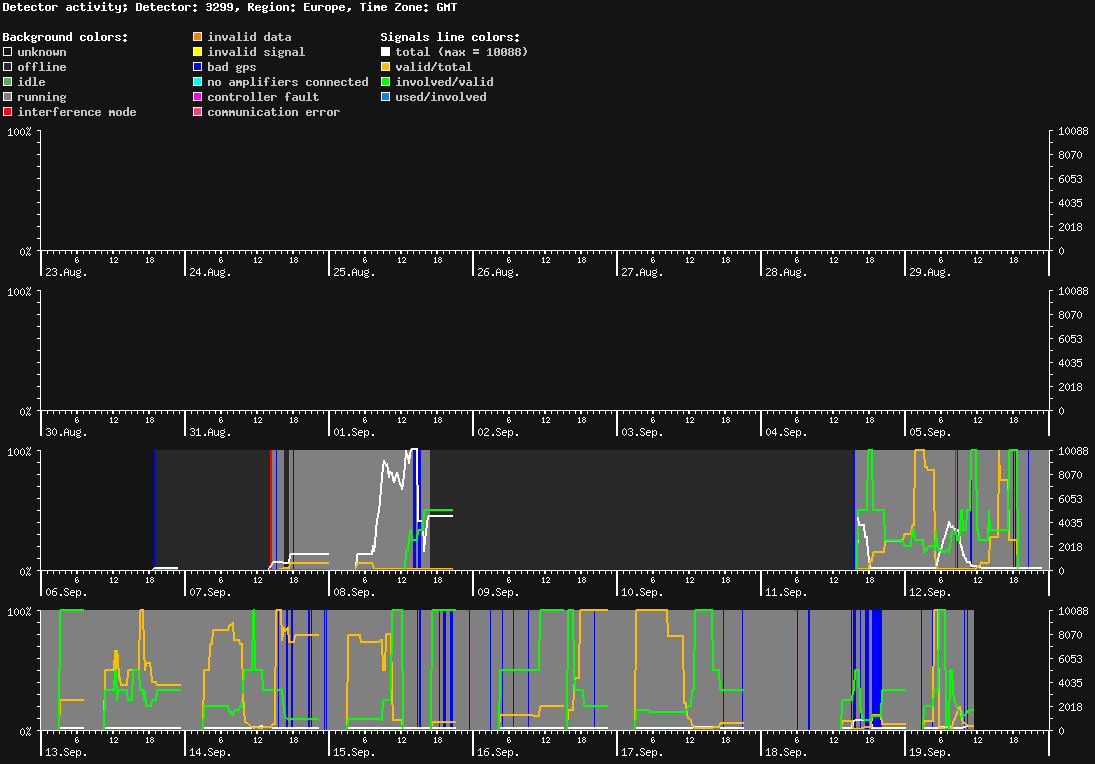Click the '18.Sep.' date label
This screenshot has height=764, width=1095.
786,752
